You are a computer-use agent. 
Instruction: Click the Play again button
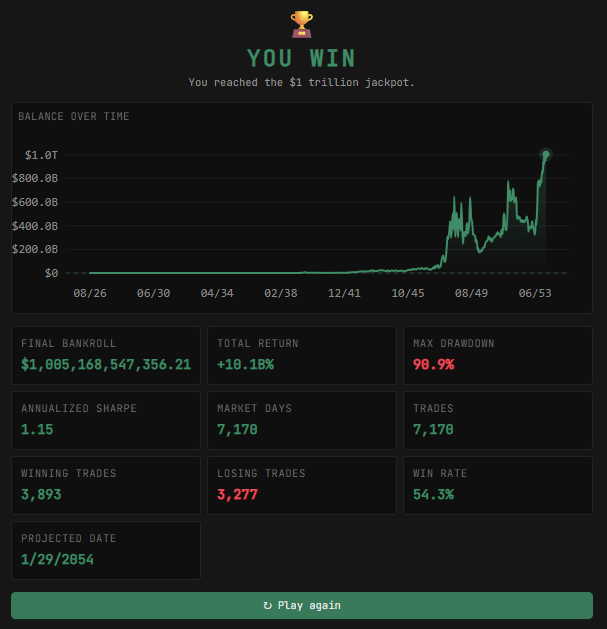[302, 605]
